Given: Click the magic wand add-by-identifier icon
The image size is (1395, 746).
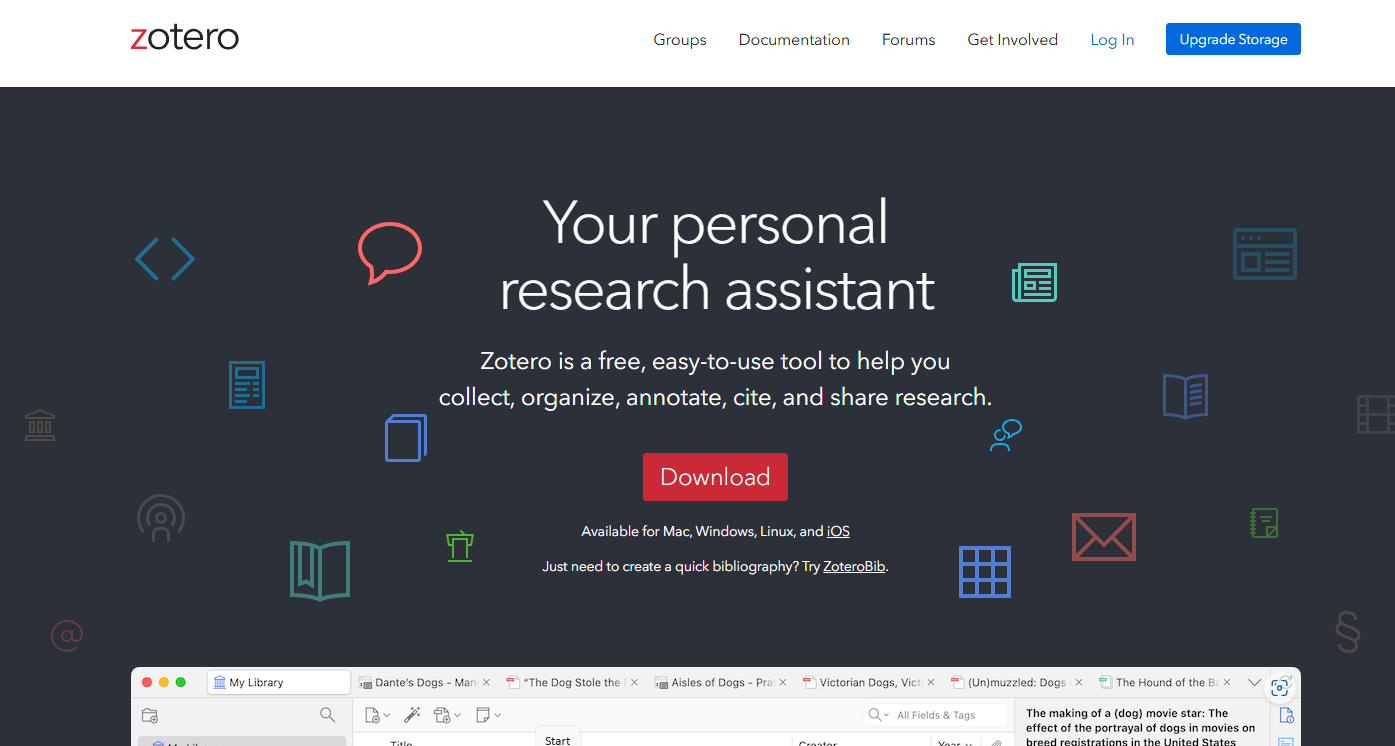Looking at the screenshot, I should (x=411, y=715).
